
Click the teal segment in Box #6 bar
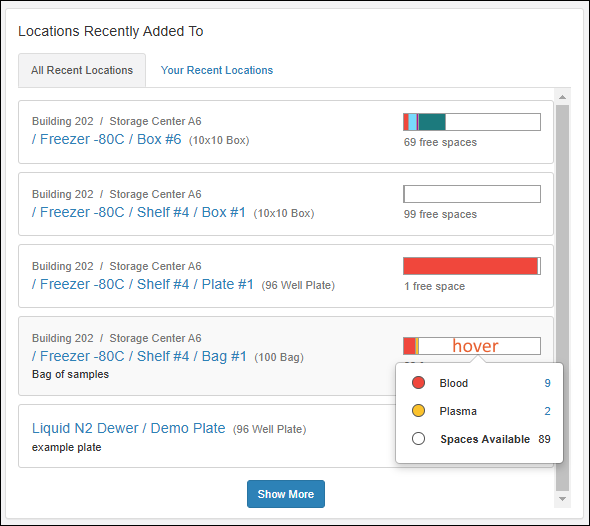[x=432, y=122]
